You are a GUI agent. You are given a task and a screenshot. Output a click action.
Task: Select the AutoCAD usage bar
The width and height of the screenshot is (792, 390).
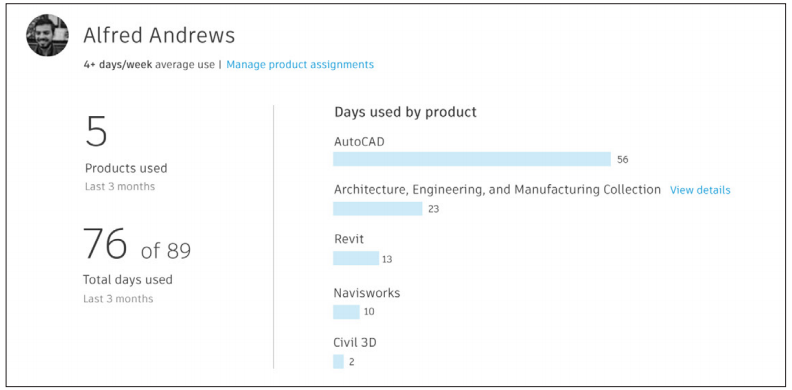tap(472, 159)
